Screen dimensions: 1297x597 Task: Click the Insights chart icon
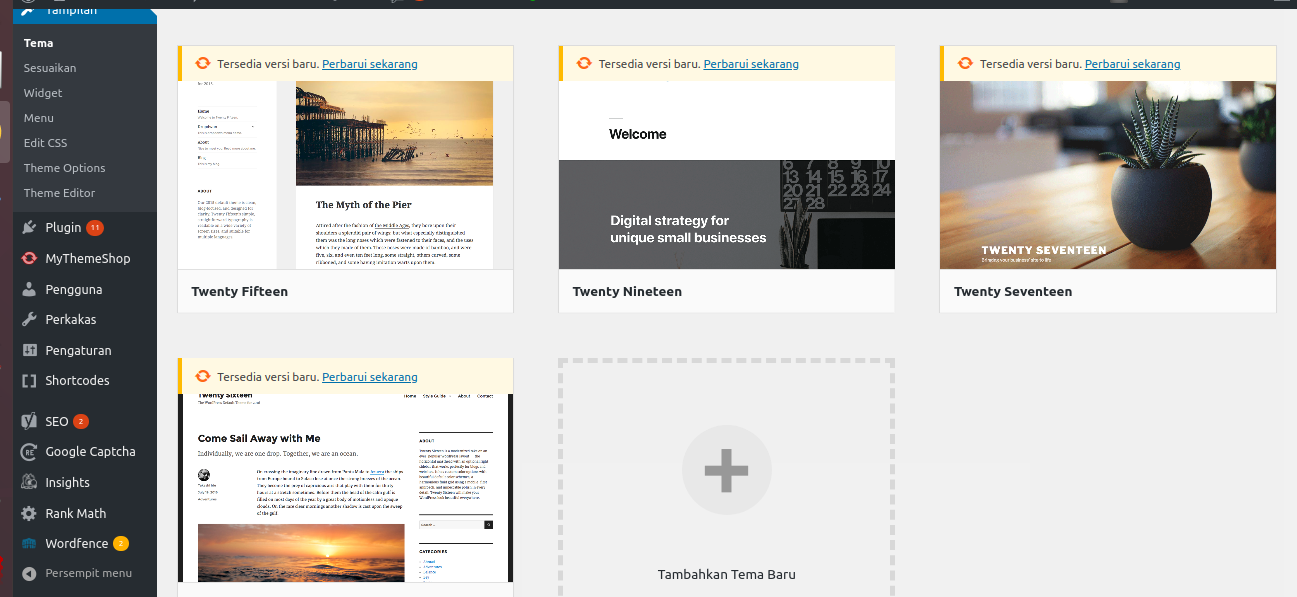click(x=29, y=482)
